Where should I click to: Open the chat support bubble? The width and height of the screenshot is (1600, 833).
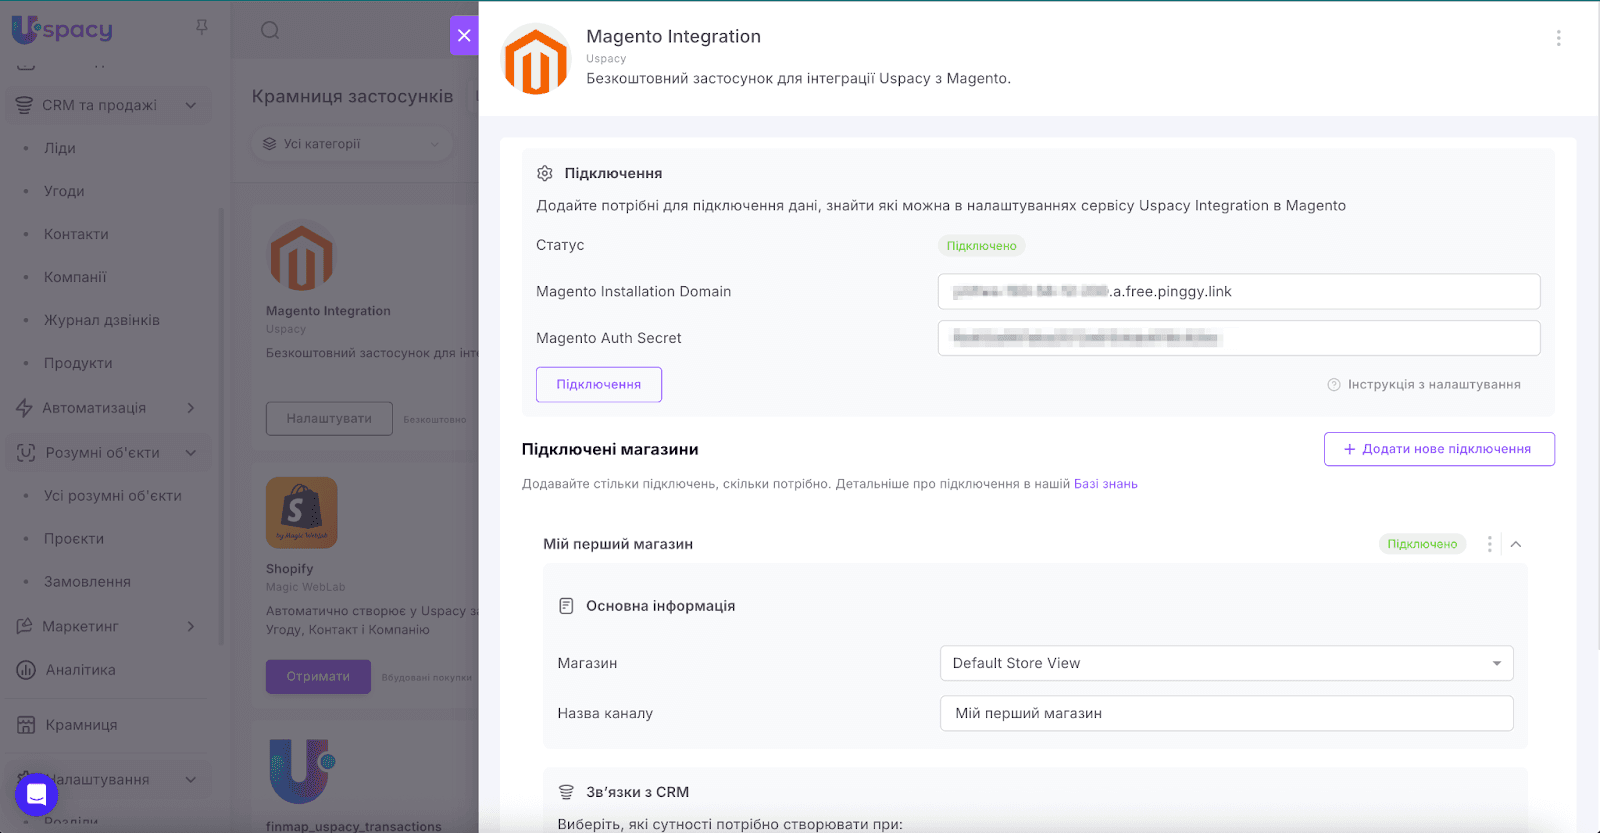pyautogui.click(x=37, y=795)
